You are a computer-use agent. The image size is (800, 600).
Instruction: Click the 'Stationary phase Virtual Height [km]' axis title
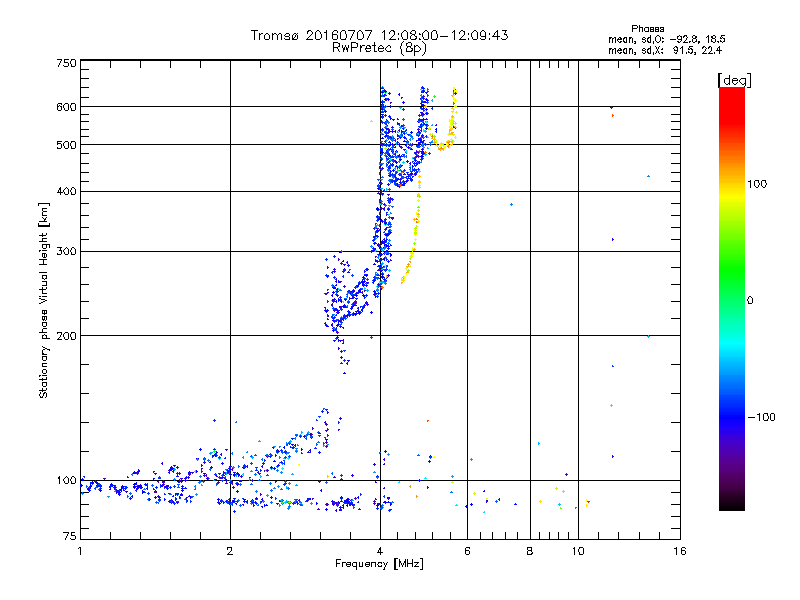click(44, 301)
